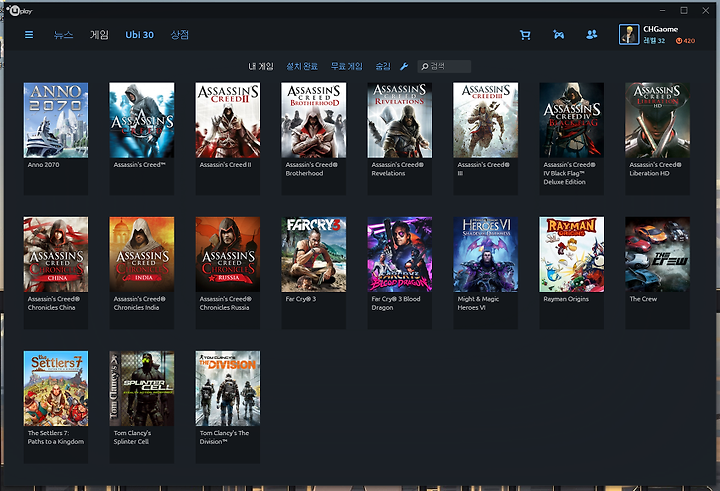720x491 pixels.
Task: Open the shopping cart icon
Action: [x=525, y=35]
